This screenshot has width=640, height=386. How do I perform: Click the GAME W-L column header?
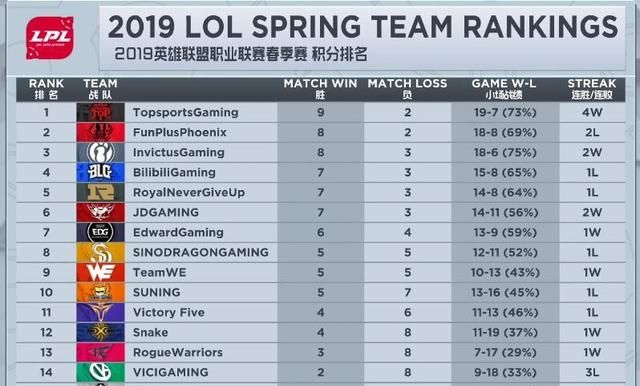504,89
